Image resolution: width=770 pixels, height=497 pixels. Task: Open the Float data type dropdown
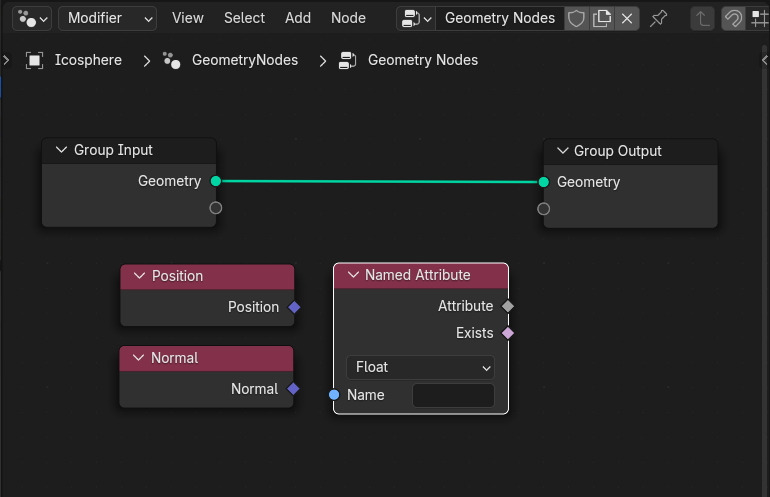420,367
